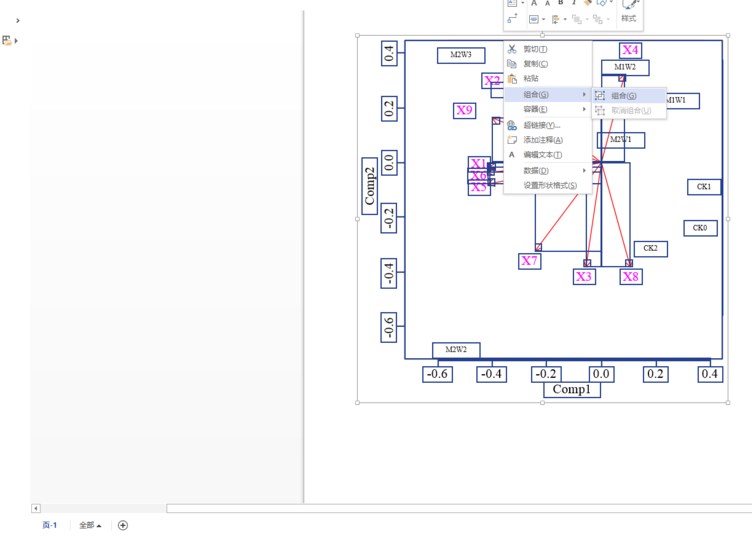Viewport: 752px width, 537px height.
Task: Select the X7 label box
Action: pos(529,261)
